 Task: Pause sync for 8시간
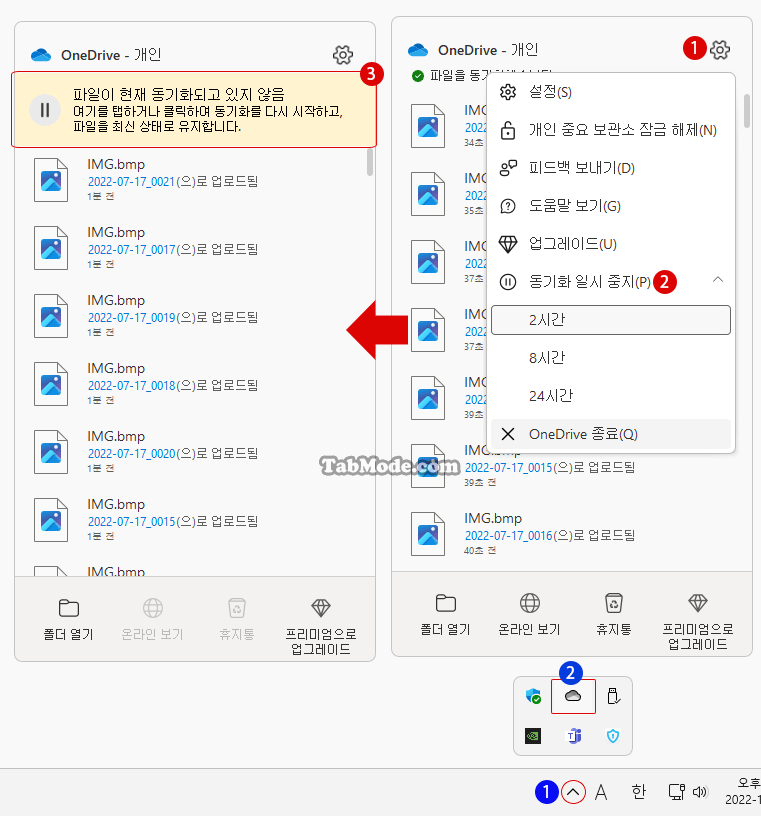pyautogui.click(x=611, y=358)
